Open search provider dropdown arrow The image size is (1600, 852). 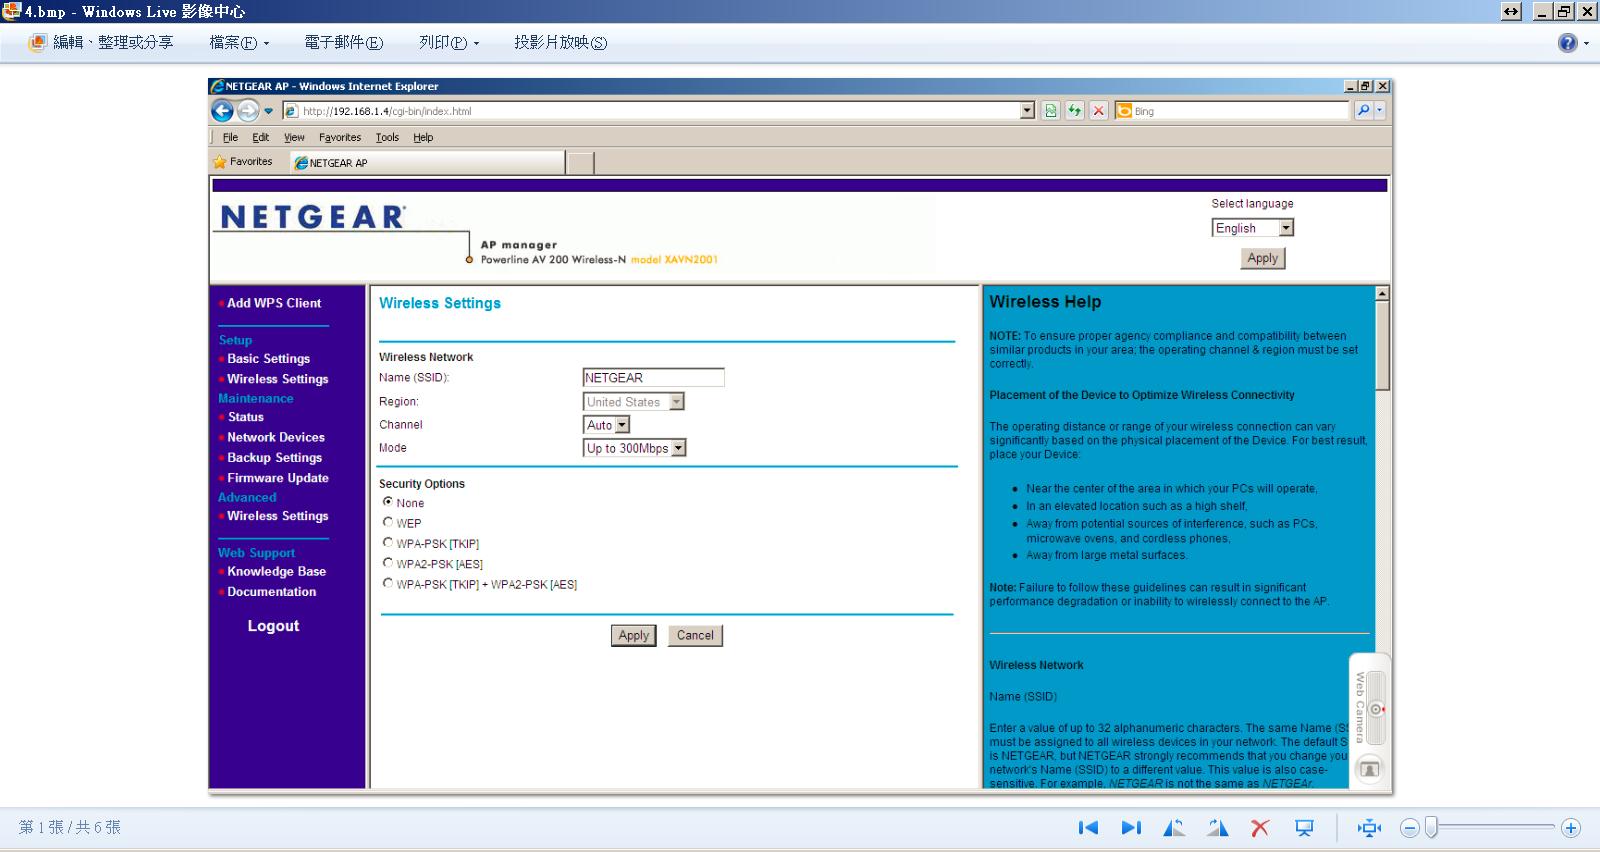[x=1380, y=111]
